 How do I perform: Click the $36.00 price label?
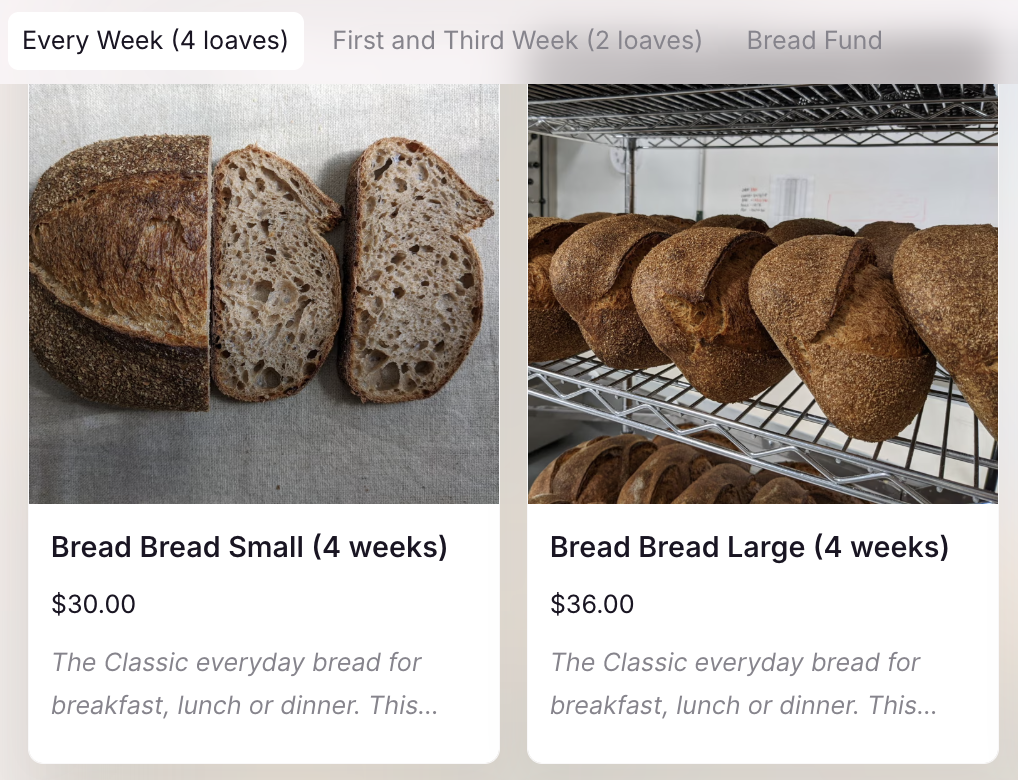[592, 604]
